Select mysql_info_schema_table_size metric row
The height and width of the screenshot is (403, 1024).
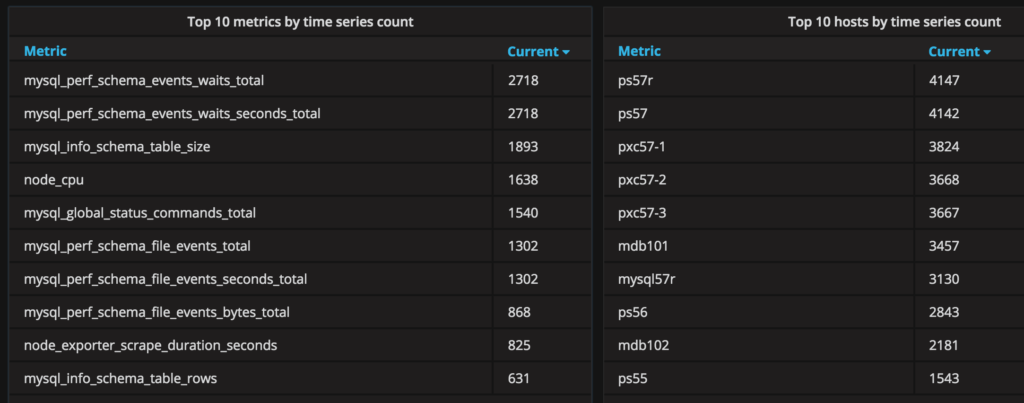117,147
